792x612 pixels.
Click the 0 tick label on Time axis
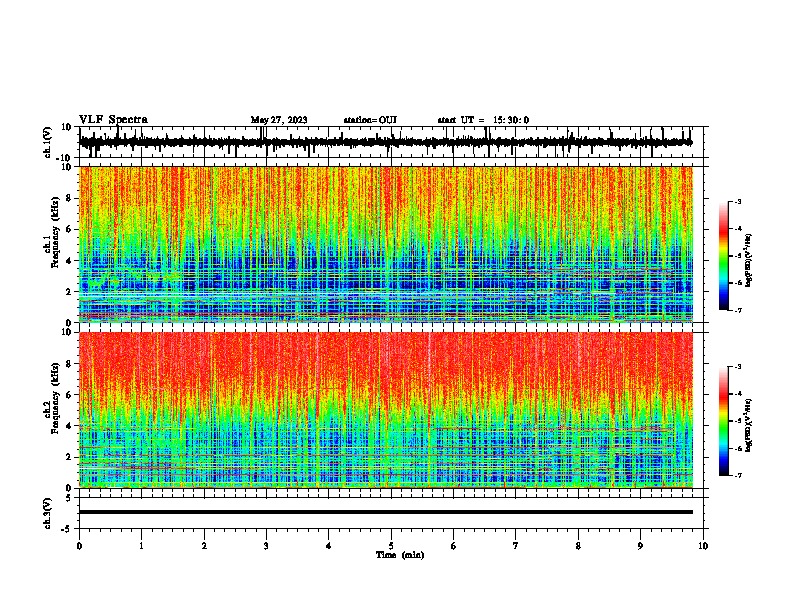click(x=79, y=546)
